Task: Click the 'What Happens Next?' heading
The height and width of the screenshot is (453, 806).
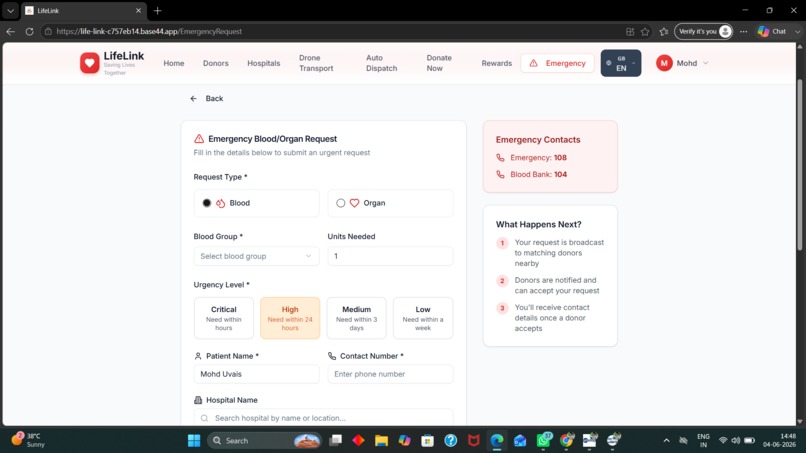Action: coord(538,224)
